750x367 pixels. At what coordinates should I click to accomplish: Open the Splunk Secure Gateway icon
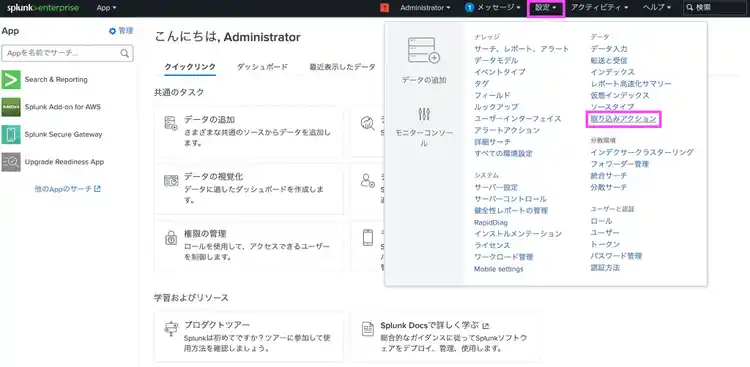[11, 134]
